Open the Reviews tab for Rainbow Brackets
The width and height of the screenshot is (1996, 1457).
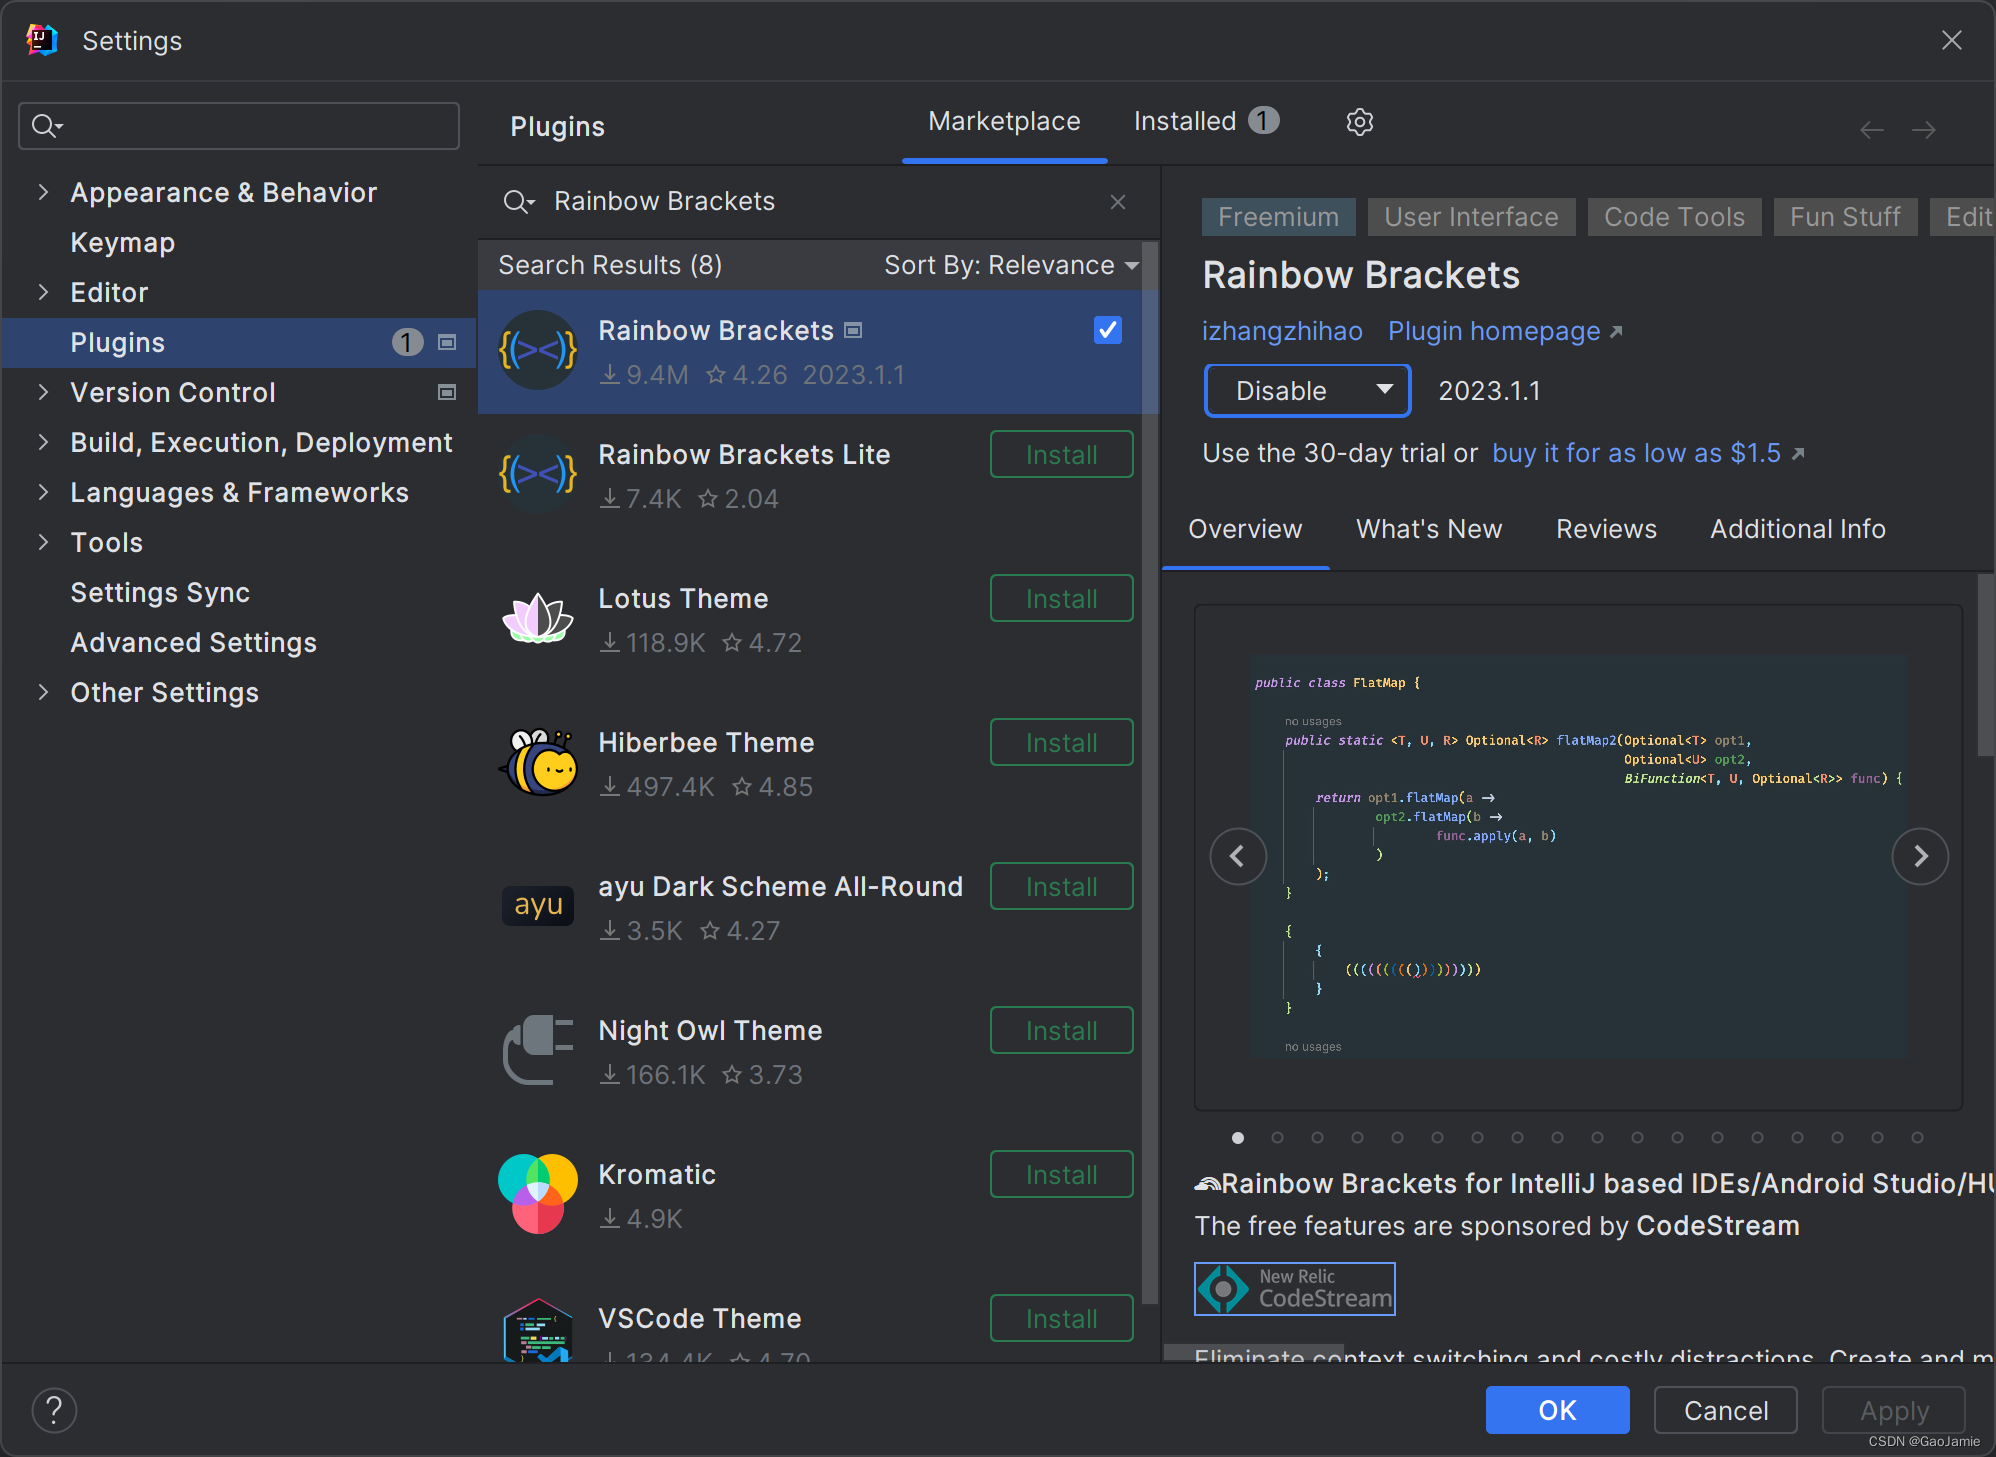(x=1605, y=529)
